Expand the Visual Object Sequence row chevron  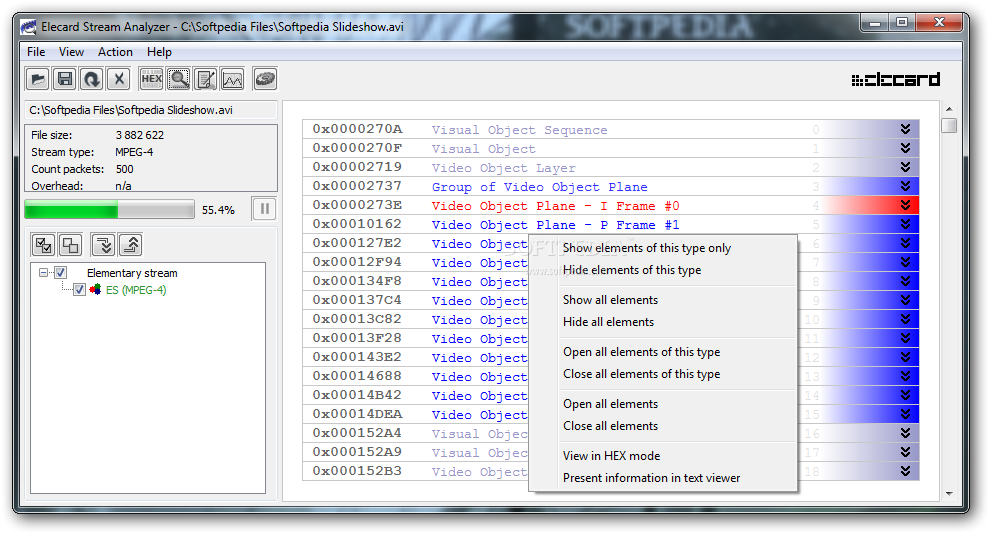click(x=905, y=129)
